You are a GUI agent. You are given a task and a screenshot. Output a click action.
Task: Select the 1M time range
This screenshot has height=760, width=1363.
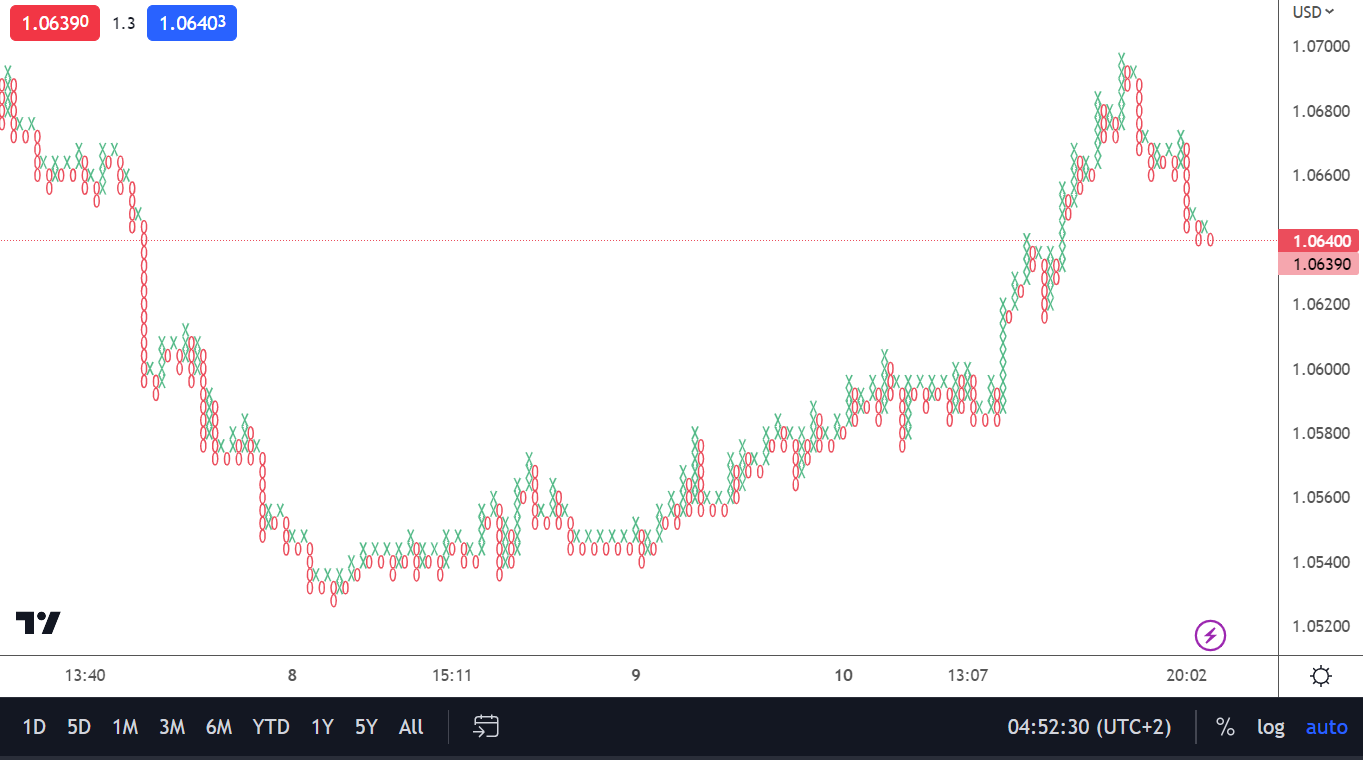(x=125, y=727)
